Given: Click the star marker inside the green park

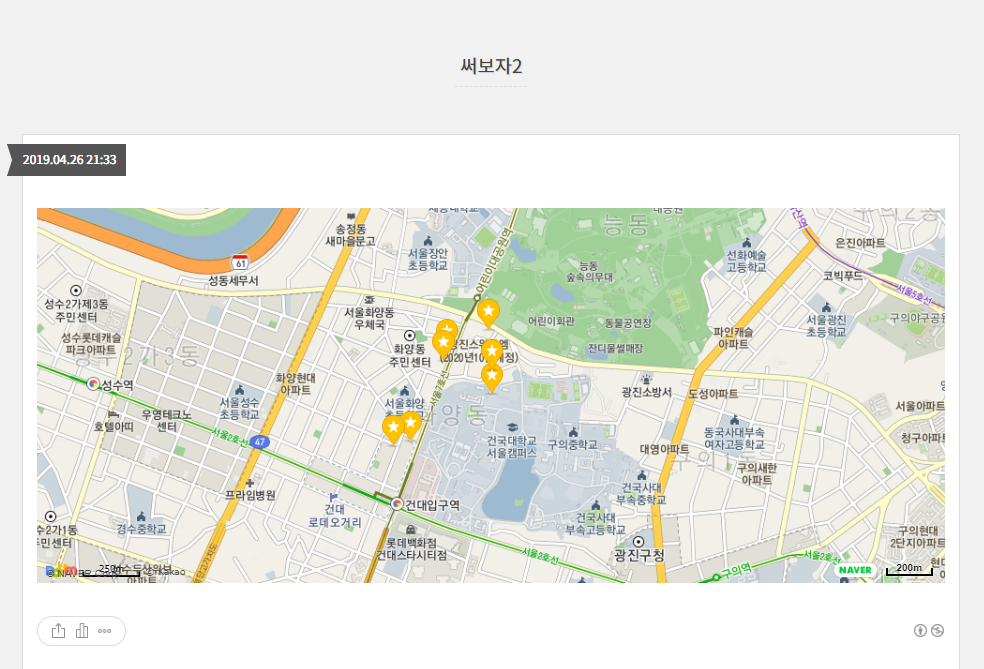Looking at the screenshot, I should point(488,314).
